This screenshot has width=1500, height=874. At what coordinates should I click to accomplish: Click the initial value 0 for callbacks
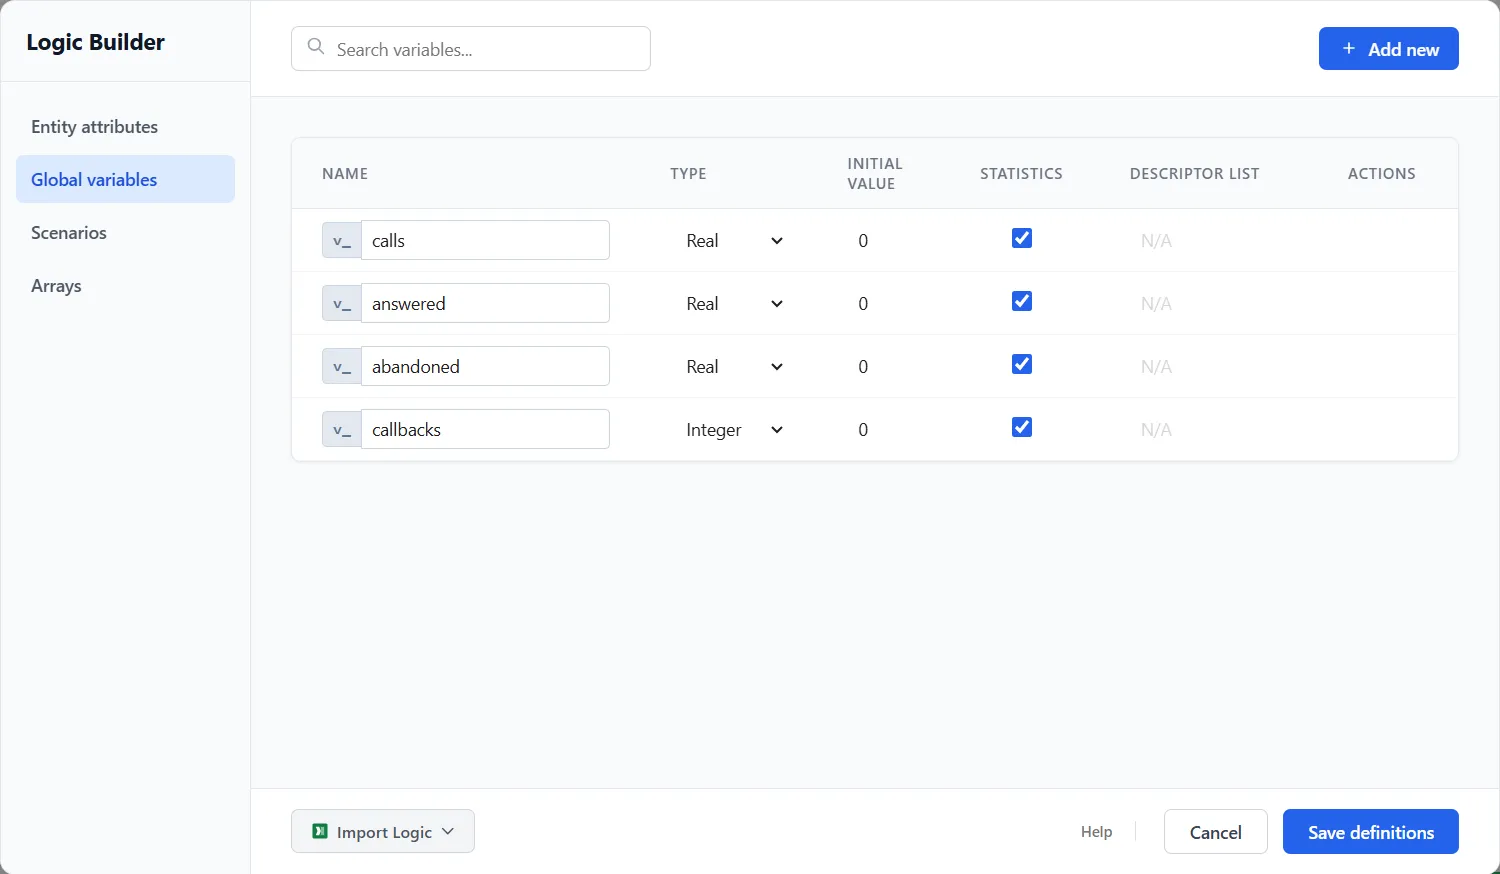click(863, 430)
